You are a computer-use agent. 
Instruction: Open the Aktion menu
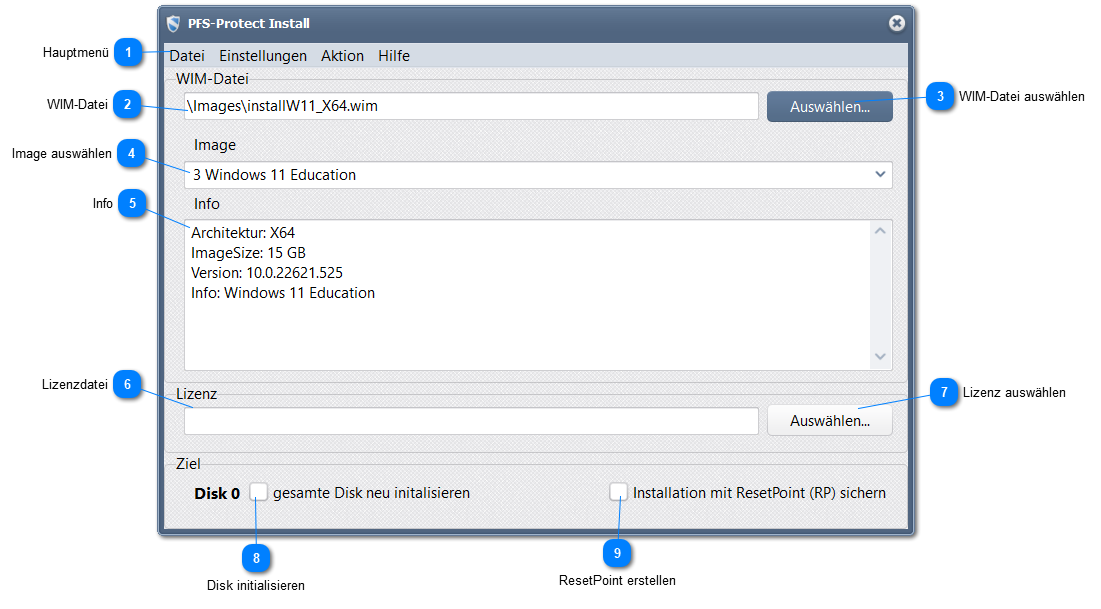(342, 56)
